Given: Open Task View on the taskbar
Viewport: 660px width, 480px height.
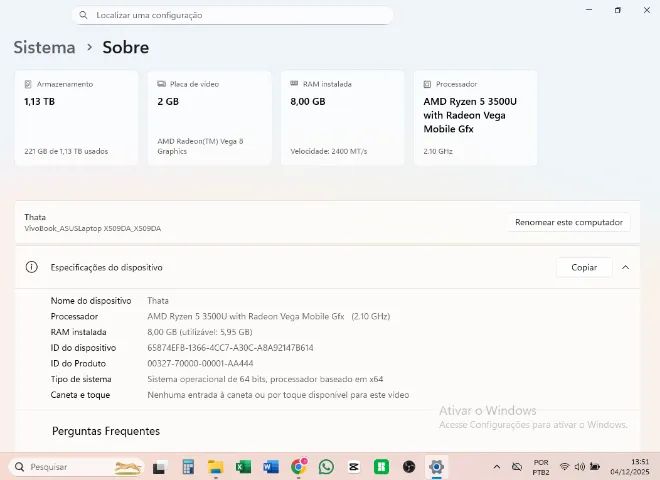Looking at the screenshot, I should pyautogui.click(x=159, y=467).
